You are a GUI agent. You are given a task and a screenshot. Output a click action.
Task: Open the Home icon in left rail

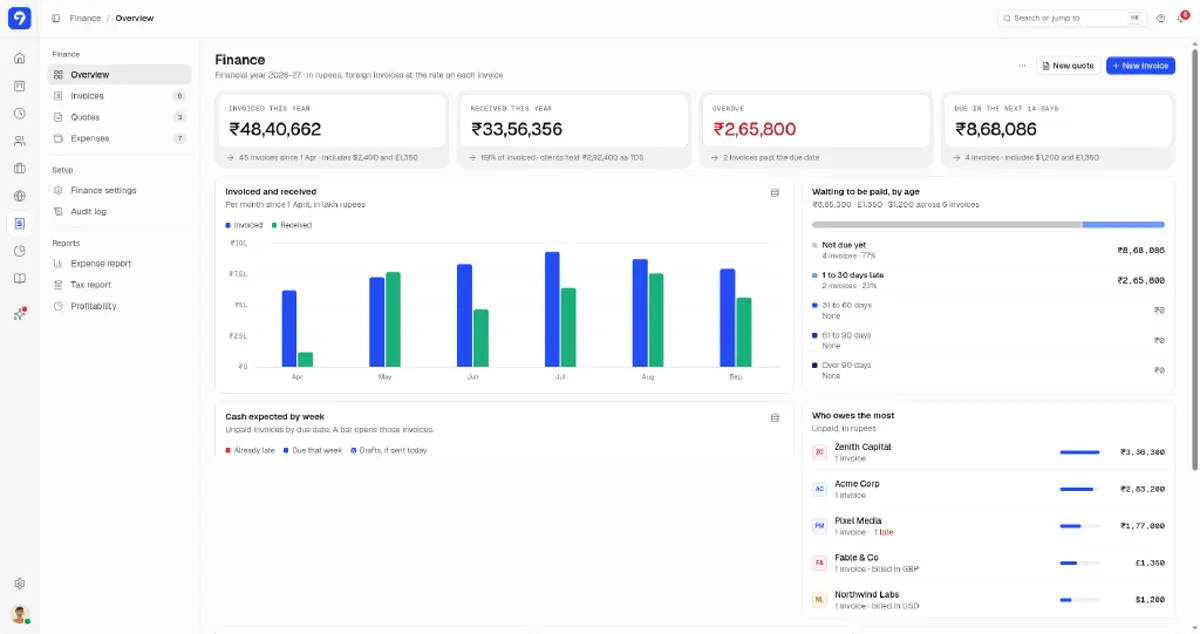[x=19, y=58]
